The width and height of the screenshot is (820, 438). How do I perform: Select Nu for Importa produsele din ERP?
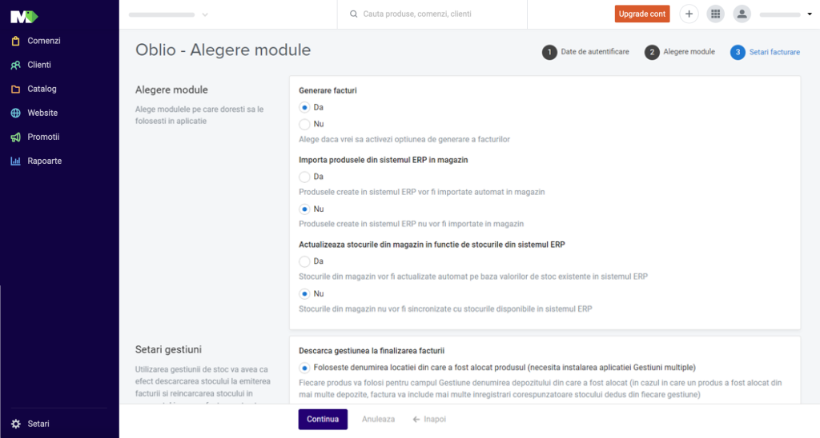pos(304,209)
